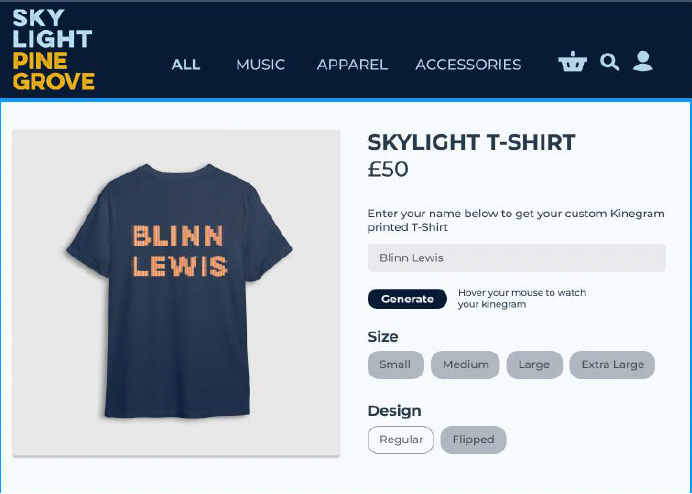Open the shopping basket icon

click(572, 61)
